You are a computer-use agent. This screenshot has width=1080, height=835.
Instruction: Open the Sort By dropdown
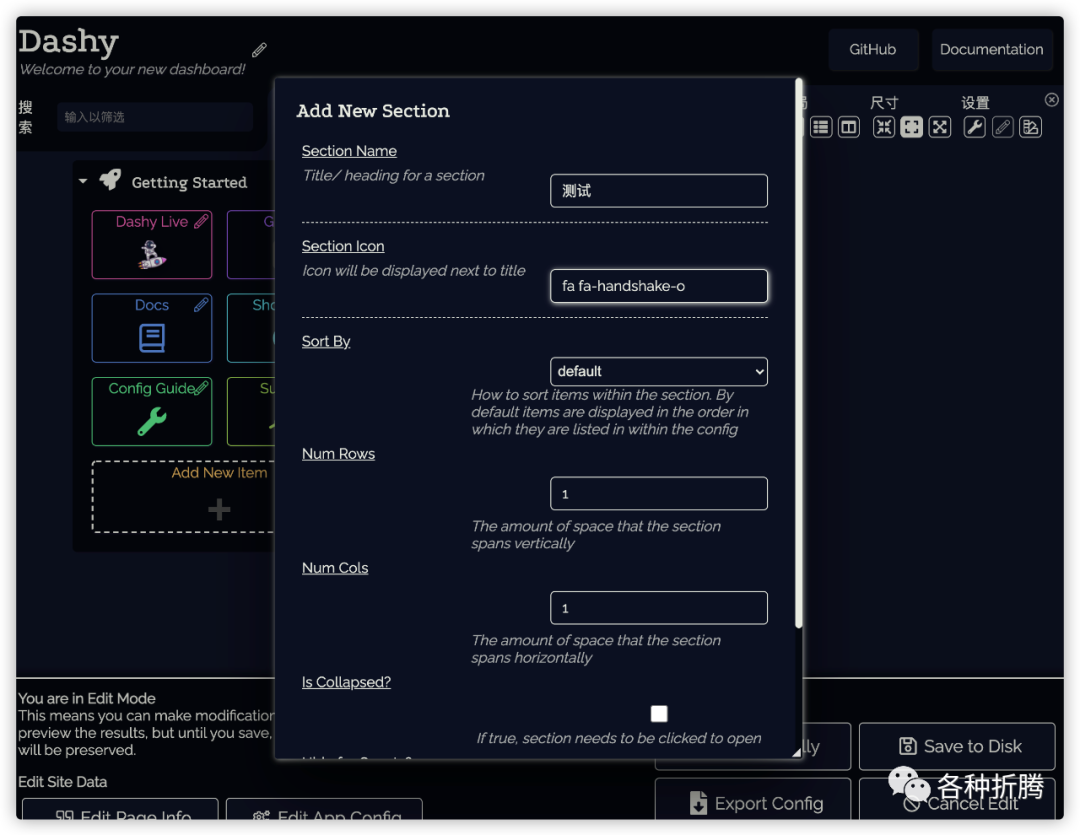pyautogui.click(x=658, y=371)
